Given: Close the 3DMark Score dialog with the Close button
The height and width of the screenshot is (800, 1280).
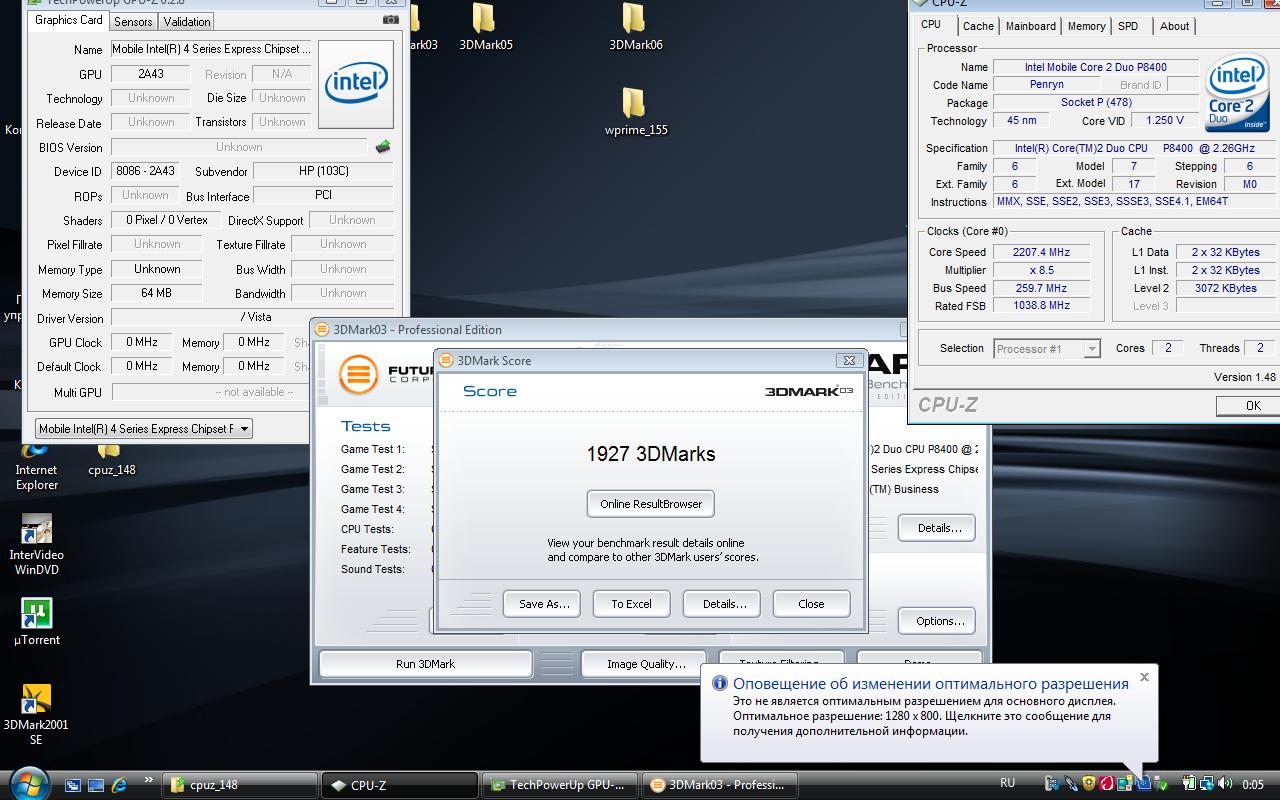Looking at the screenshot, I should 811,604.
